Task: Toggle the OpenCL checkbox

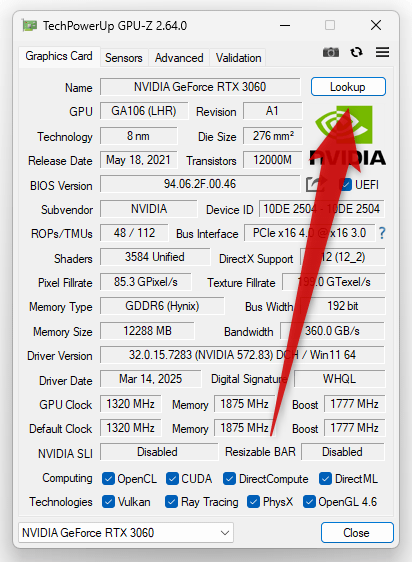Action: click(x=108, y=479)
